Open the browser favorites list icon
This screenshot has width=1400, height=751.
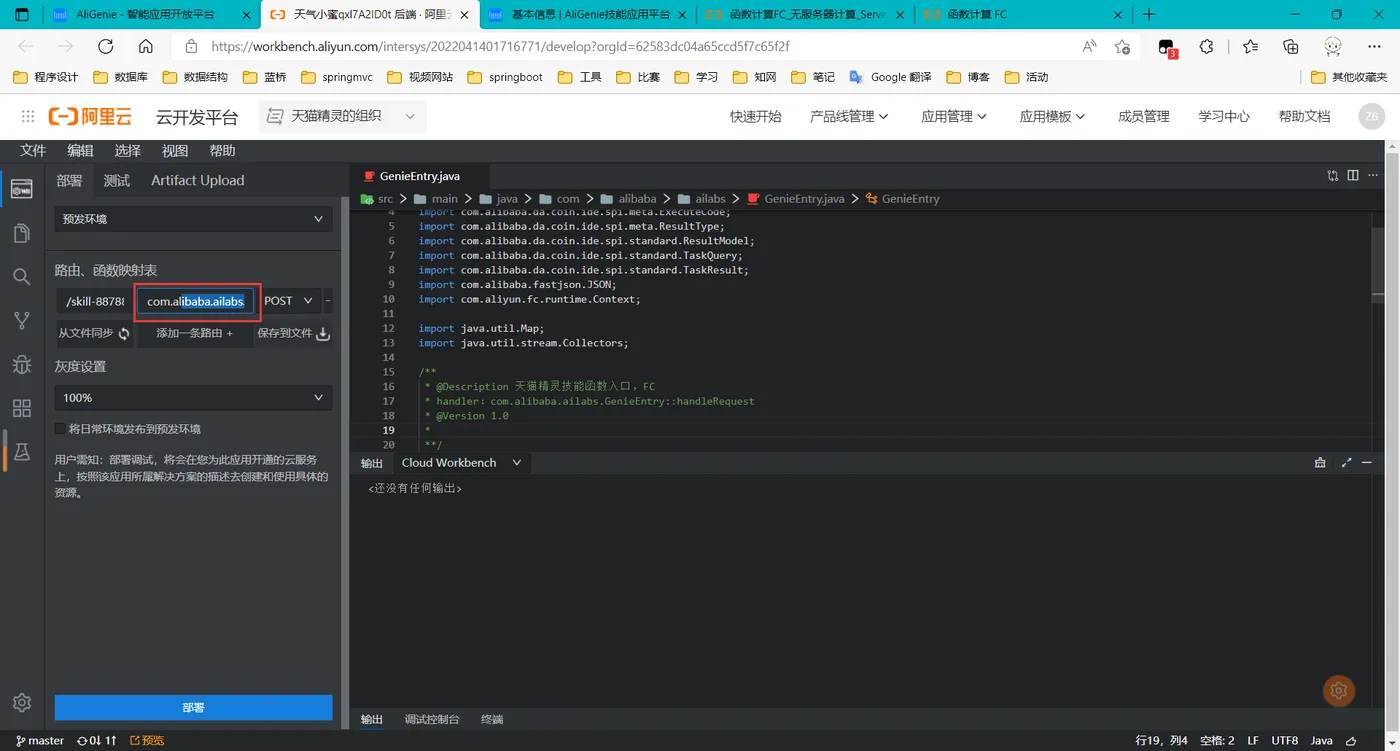(1250, 47)
